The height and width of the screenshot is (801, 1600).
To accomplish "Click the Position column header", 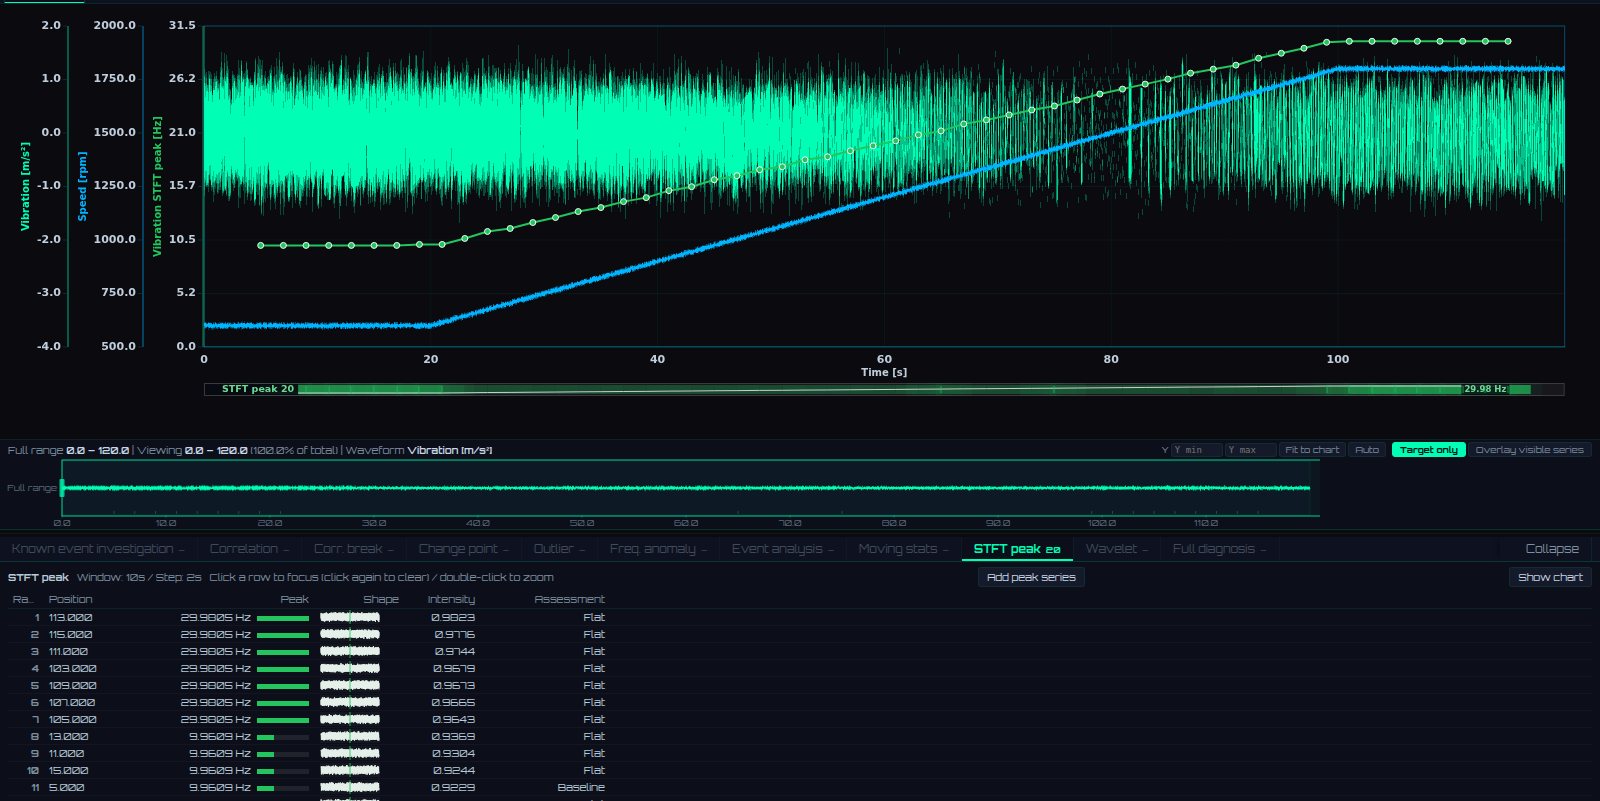I will 70,600.
